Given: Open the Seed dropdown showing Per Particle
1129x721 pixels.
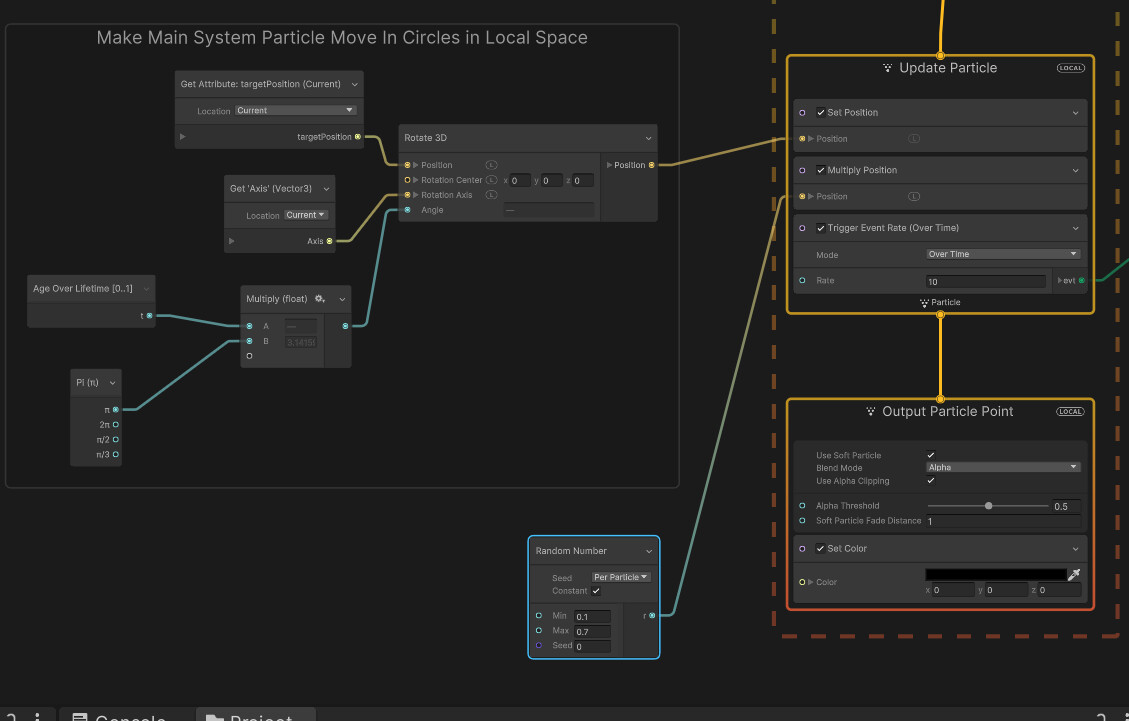Looking at the screenshot, I should pyautogui.click(x=620, y=576).
